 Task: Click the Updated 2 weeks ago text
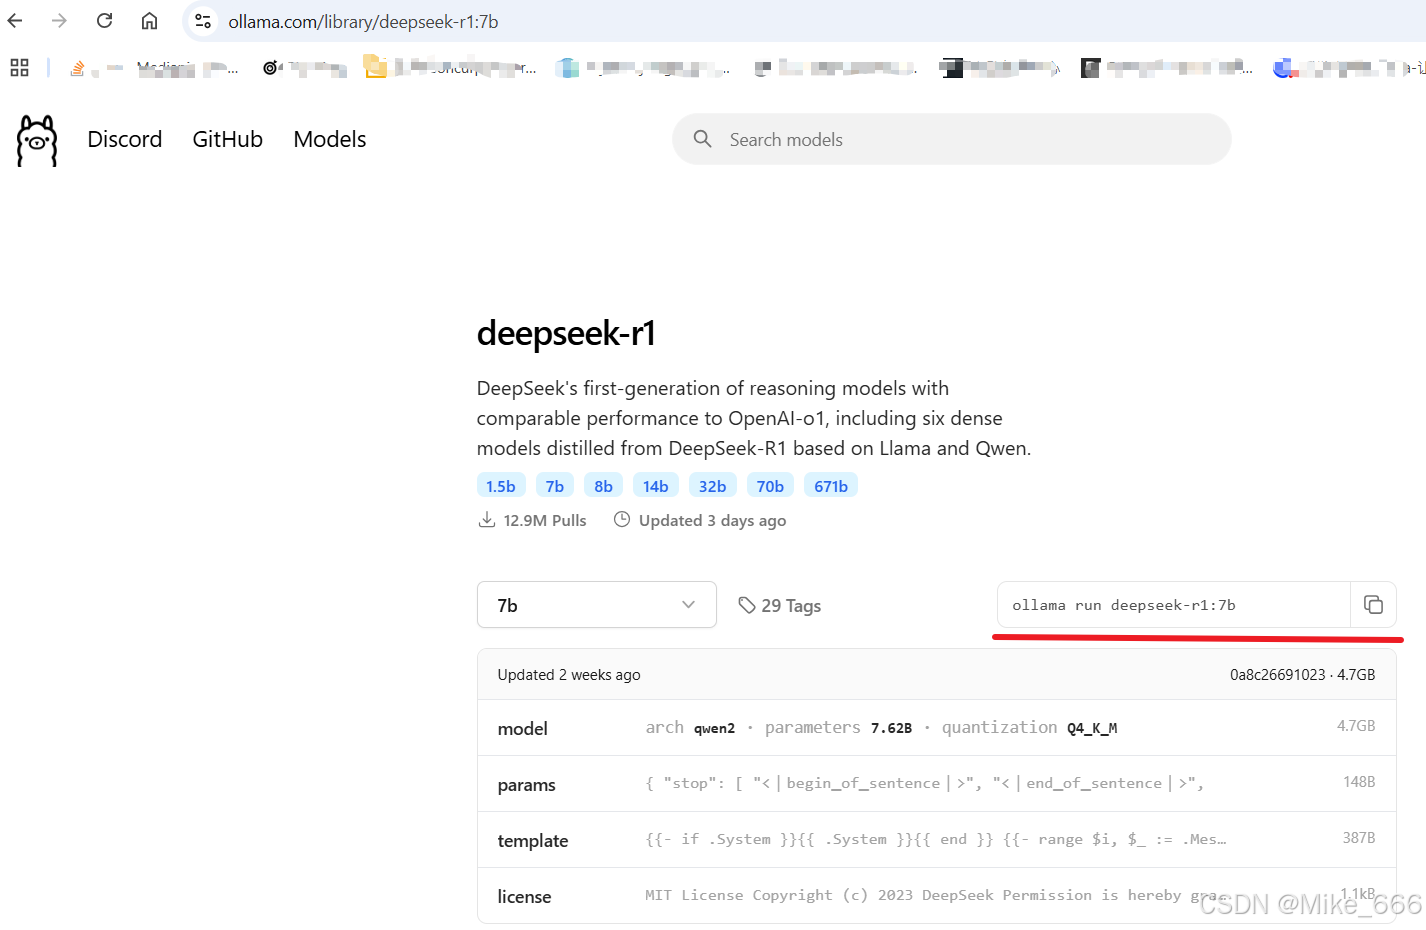coord(569,675)
